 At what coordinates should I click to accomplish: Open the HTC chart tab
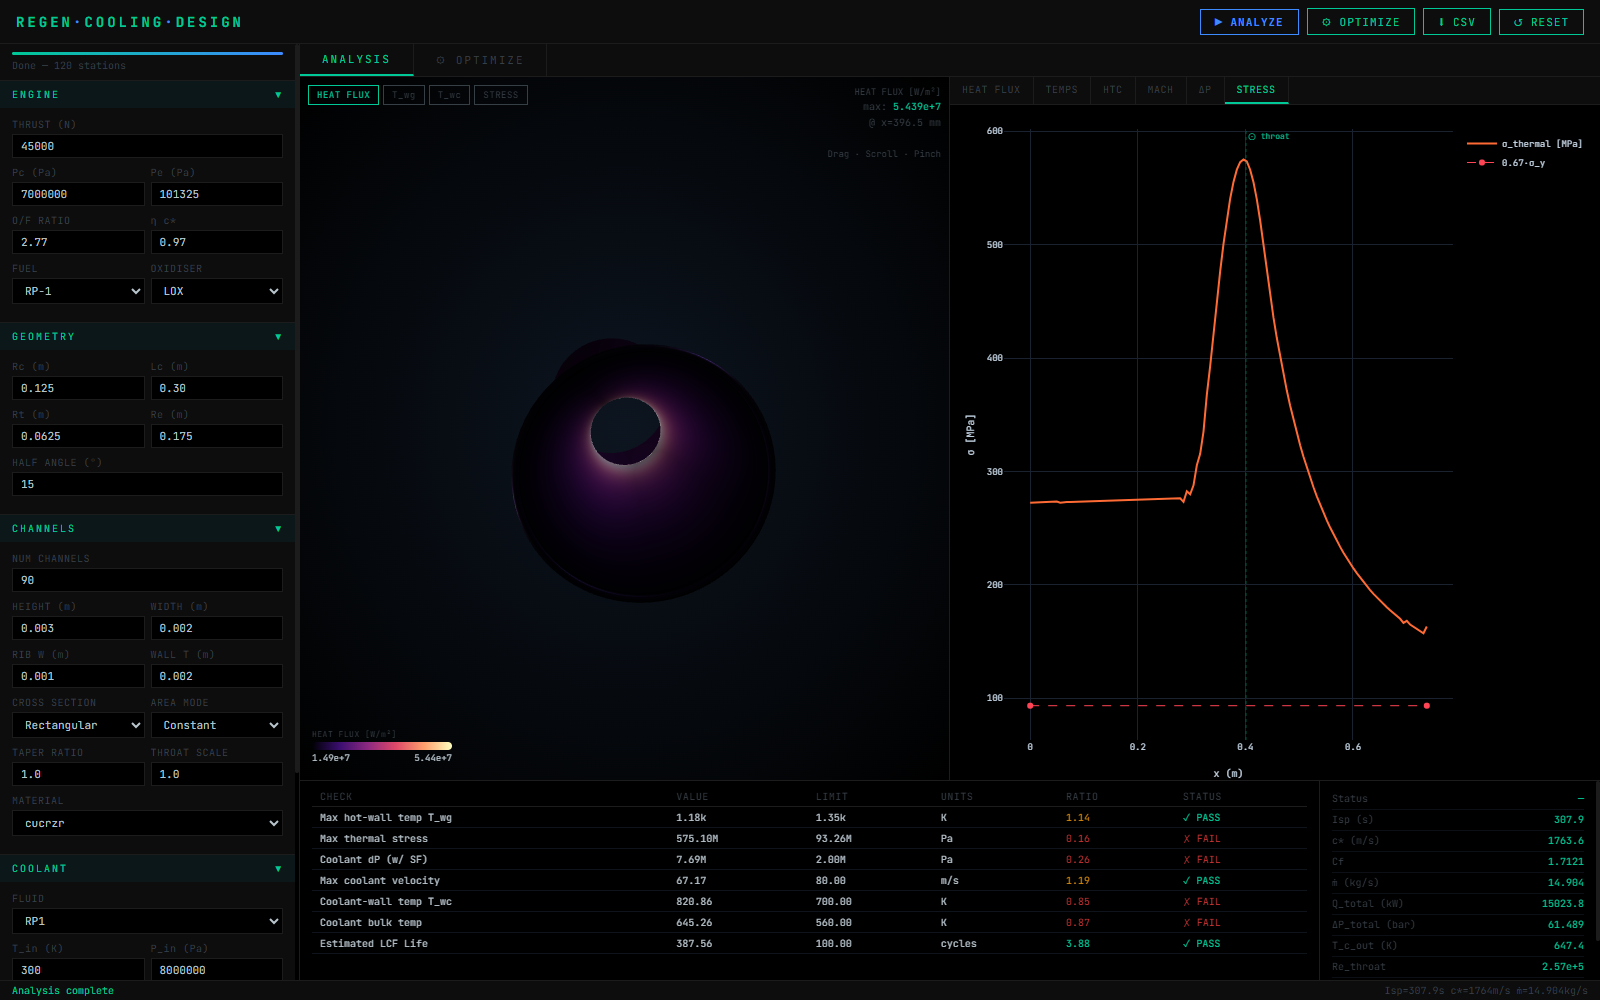pos(1113,90)
